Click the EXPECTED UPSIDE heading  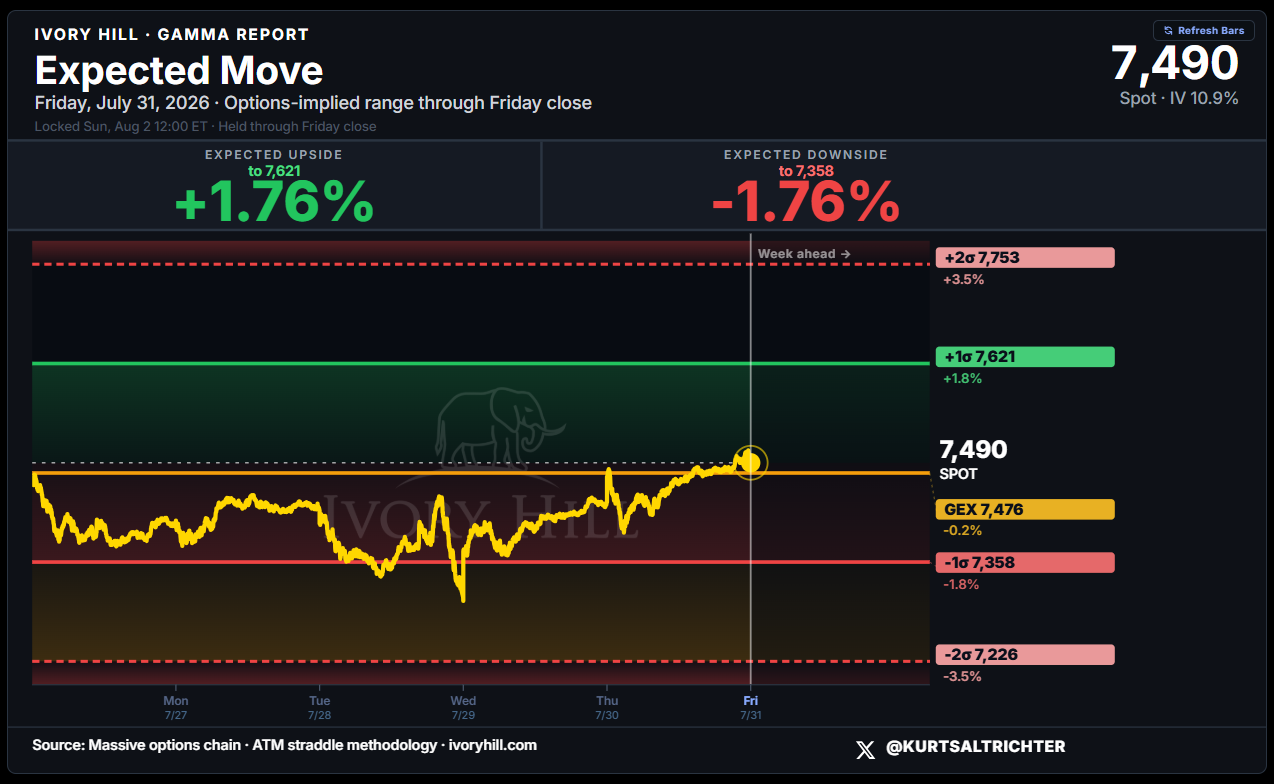point(274,155)
